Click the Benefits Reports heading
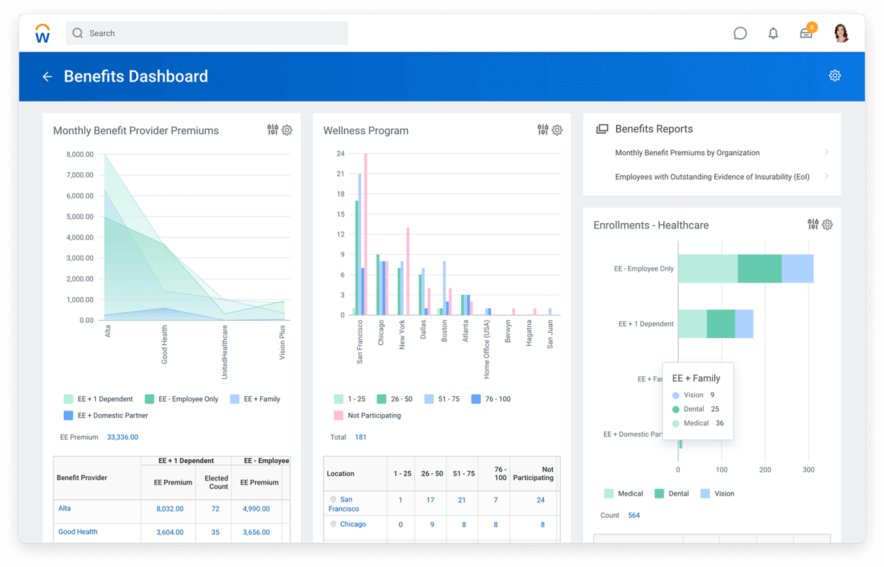The width and height of the screenshot is (884, 567). pos(654,129)
